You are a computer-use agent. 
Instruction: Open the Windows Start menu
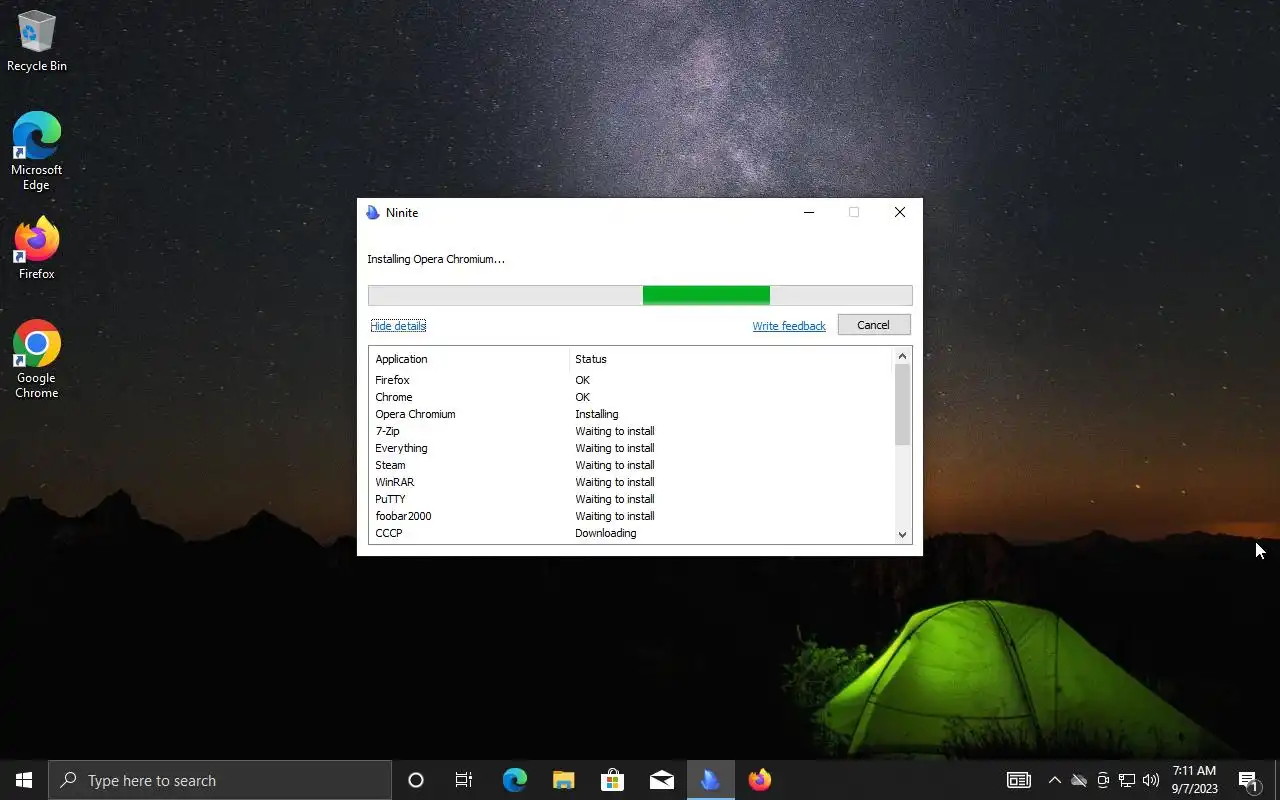coord(24,780)
